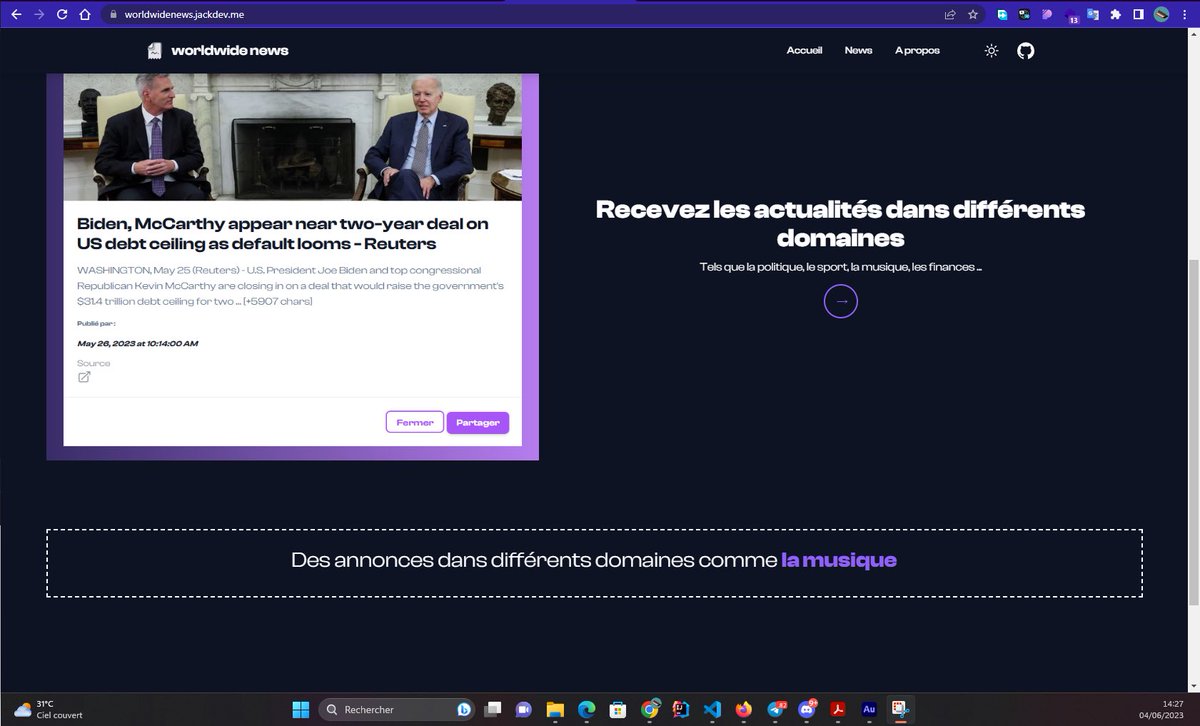Click the Biden McCarthy article image
Viewport: 1200px width, 726px height.
click(x=292, y=137)
